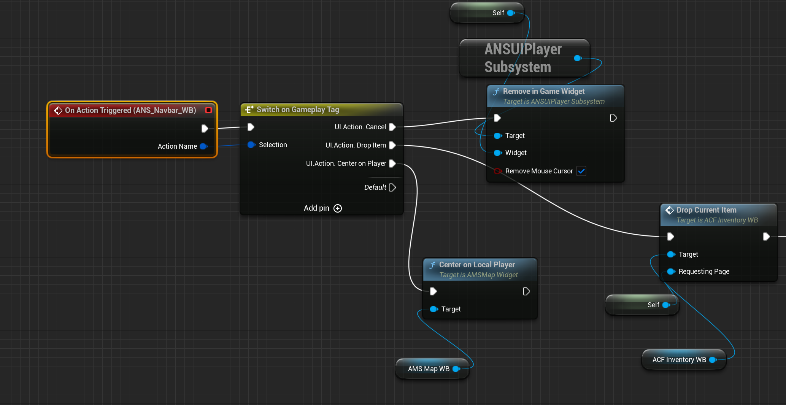
Task: Click the UI.Action.Center on Player output pin
Action: point(392,163)
